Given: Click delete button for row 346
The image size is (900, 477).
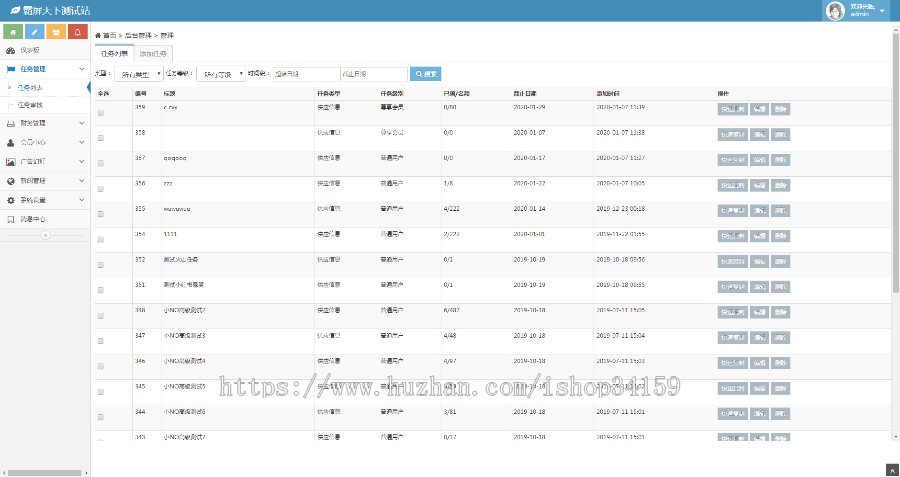Looking at the screenshot, I should (780, 363).
